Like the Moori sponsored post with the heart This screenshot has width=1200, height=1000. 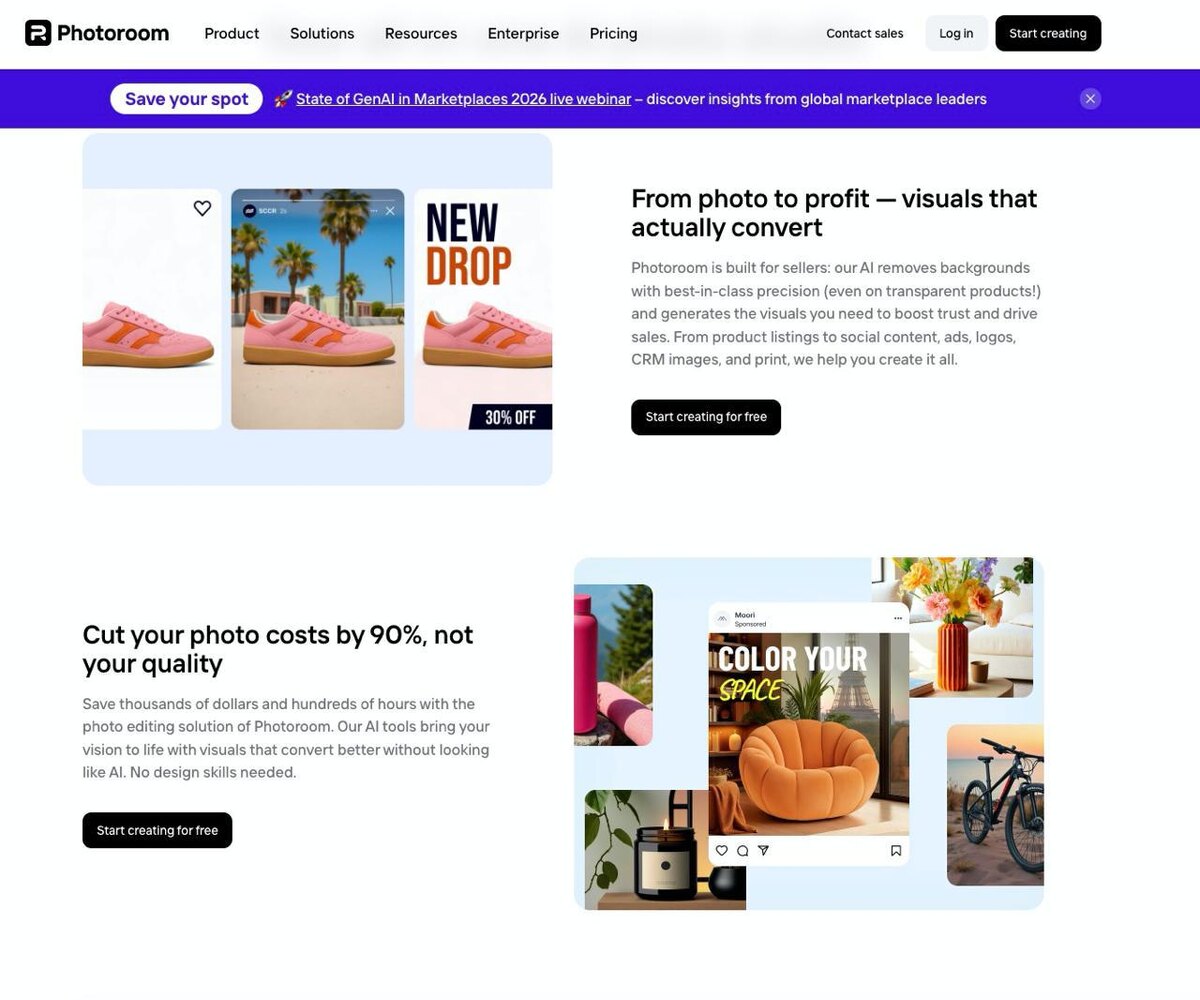click(x=722, y=851)
